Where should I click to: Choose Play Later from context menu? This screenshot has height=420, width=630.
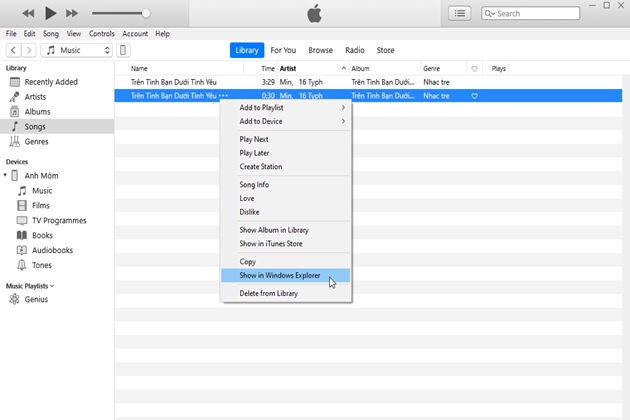point(286,153)
